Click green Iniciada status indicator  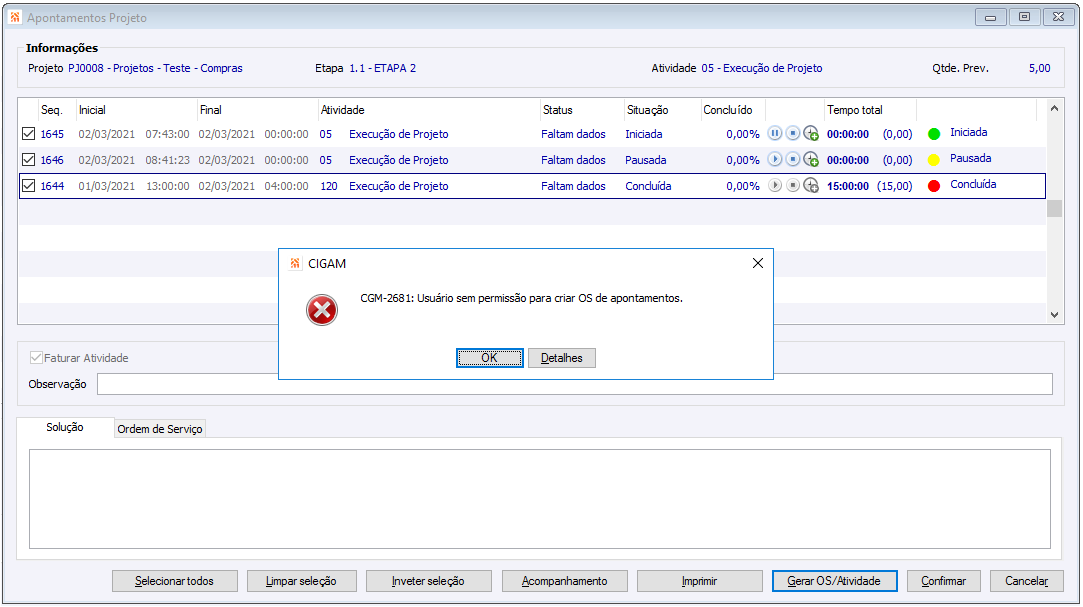coord(934,134)
